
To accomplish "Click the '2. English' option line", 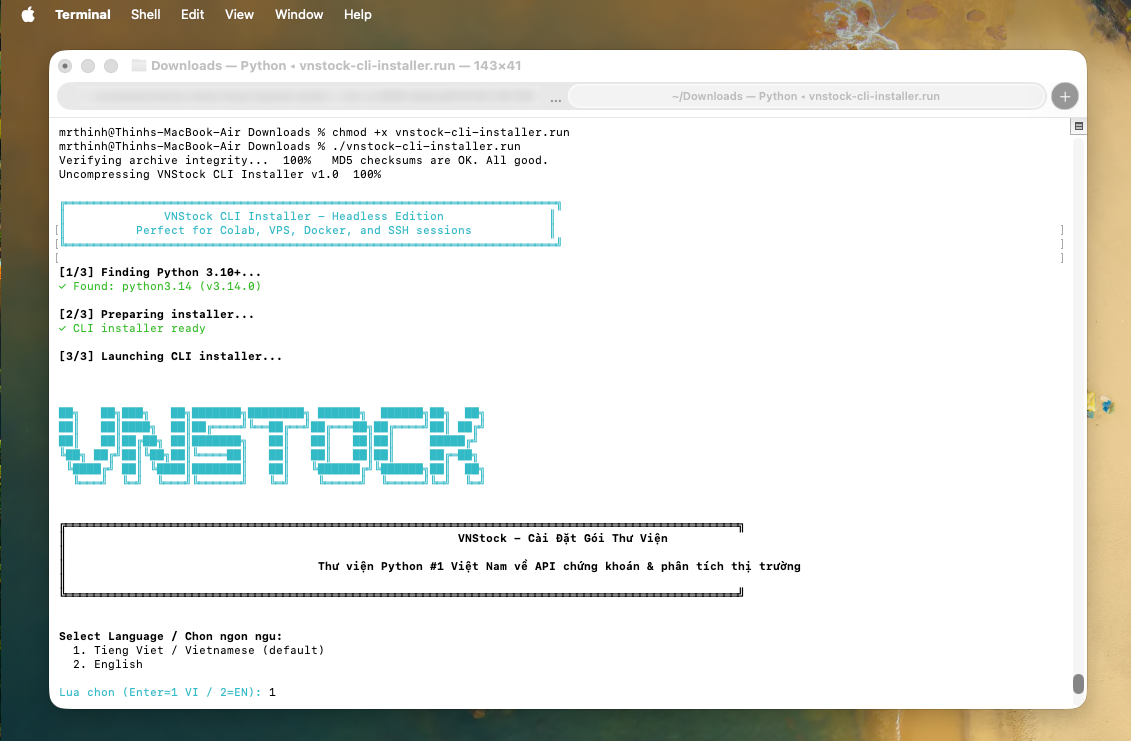I will click(118, 664).
